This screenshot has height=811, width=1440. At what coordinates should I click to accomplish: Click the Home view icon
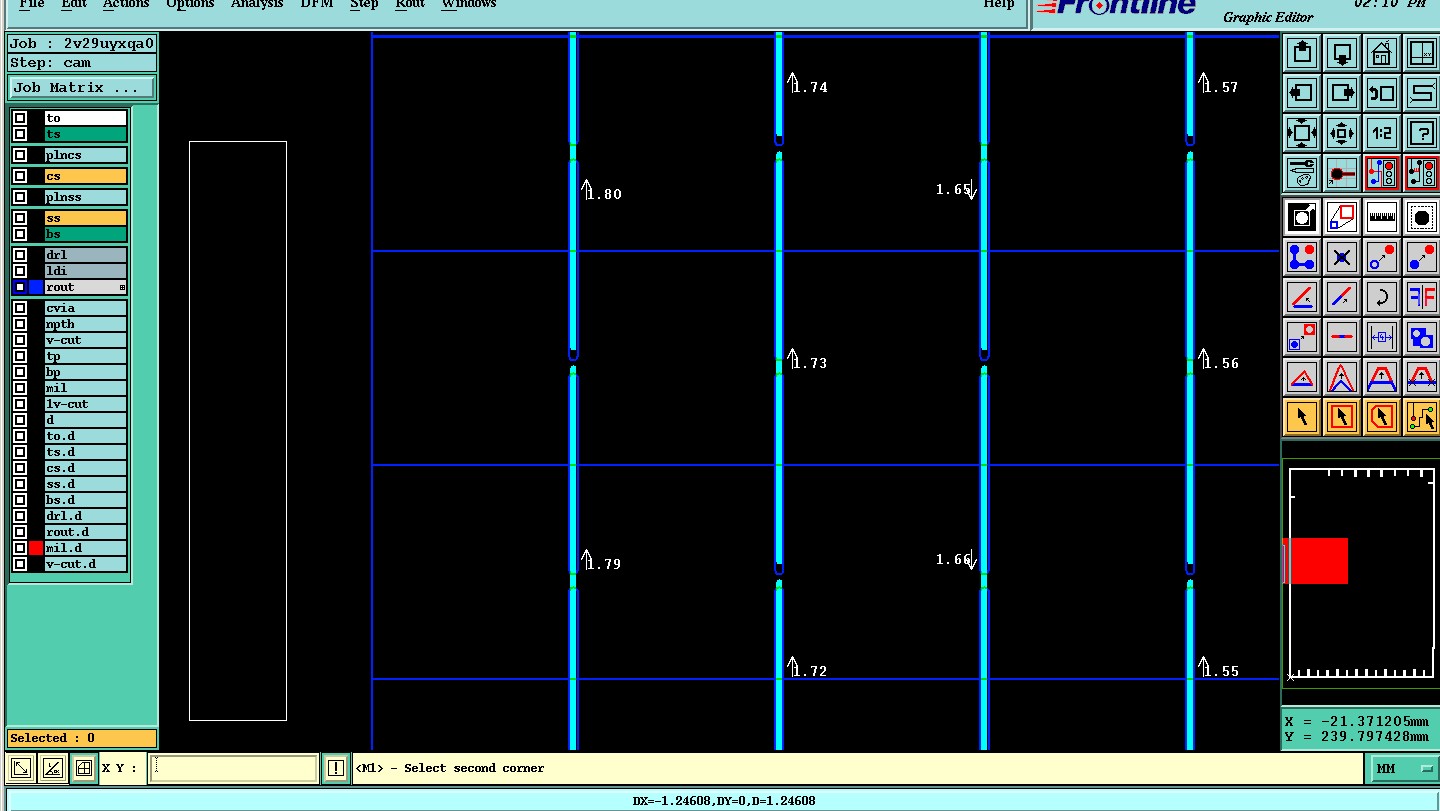[x=1381, y=52]
